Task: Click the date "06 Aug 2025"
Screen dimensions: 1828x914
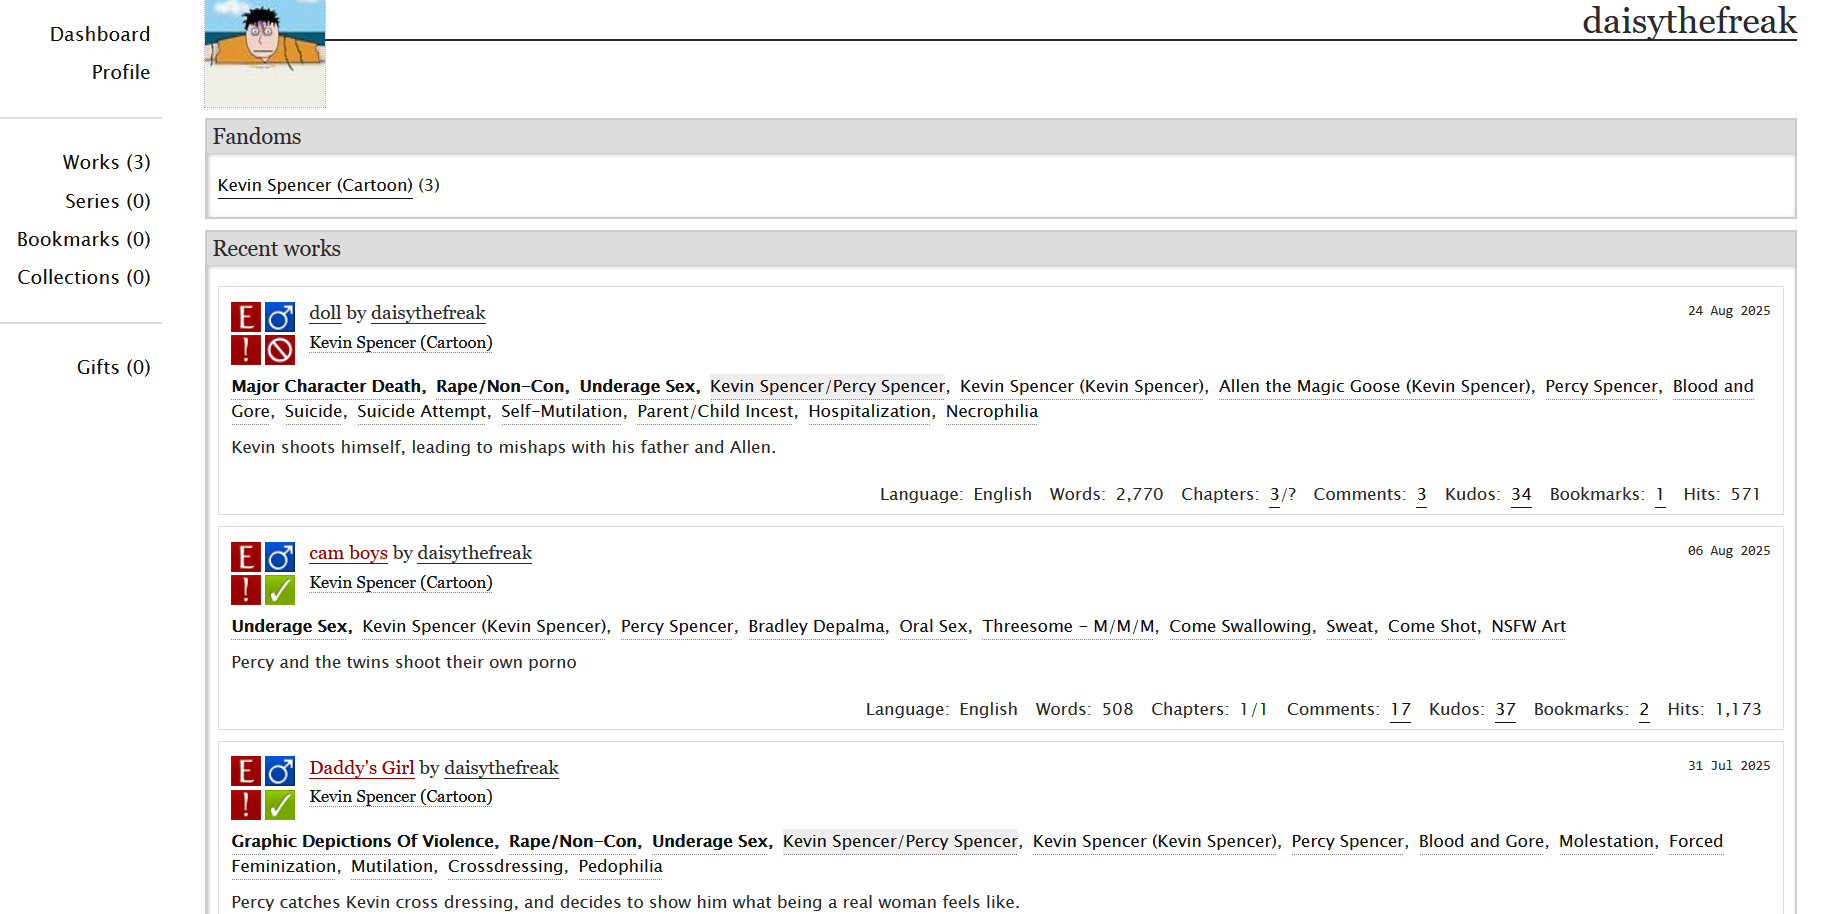Action: pos(1729,551)
